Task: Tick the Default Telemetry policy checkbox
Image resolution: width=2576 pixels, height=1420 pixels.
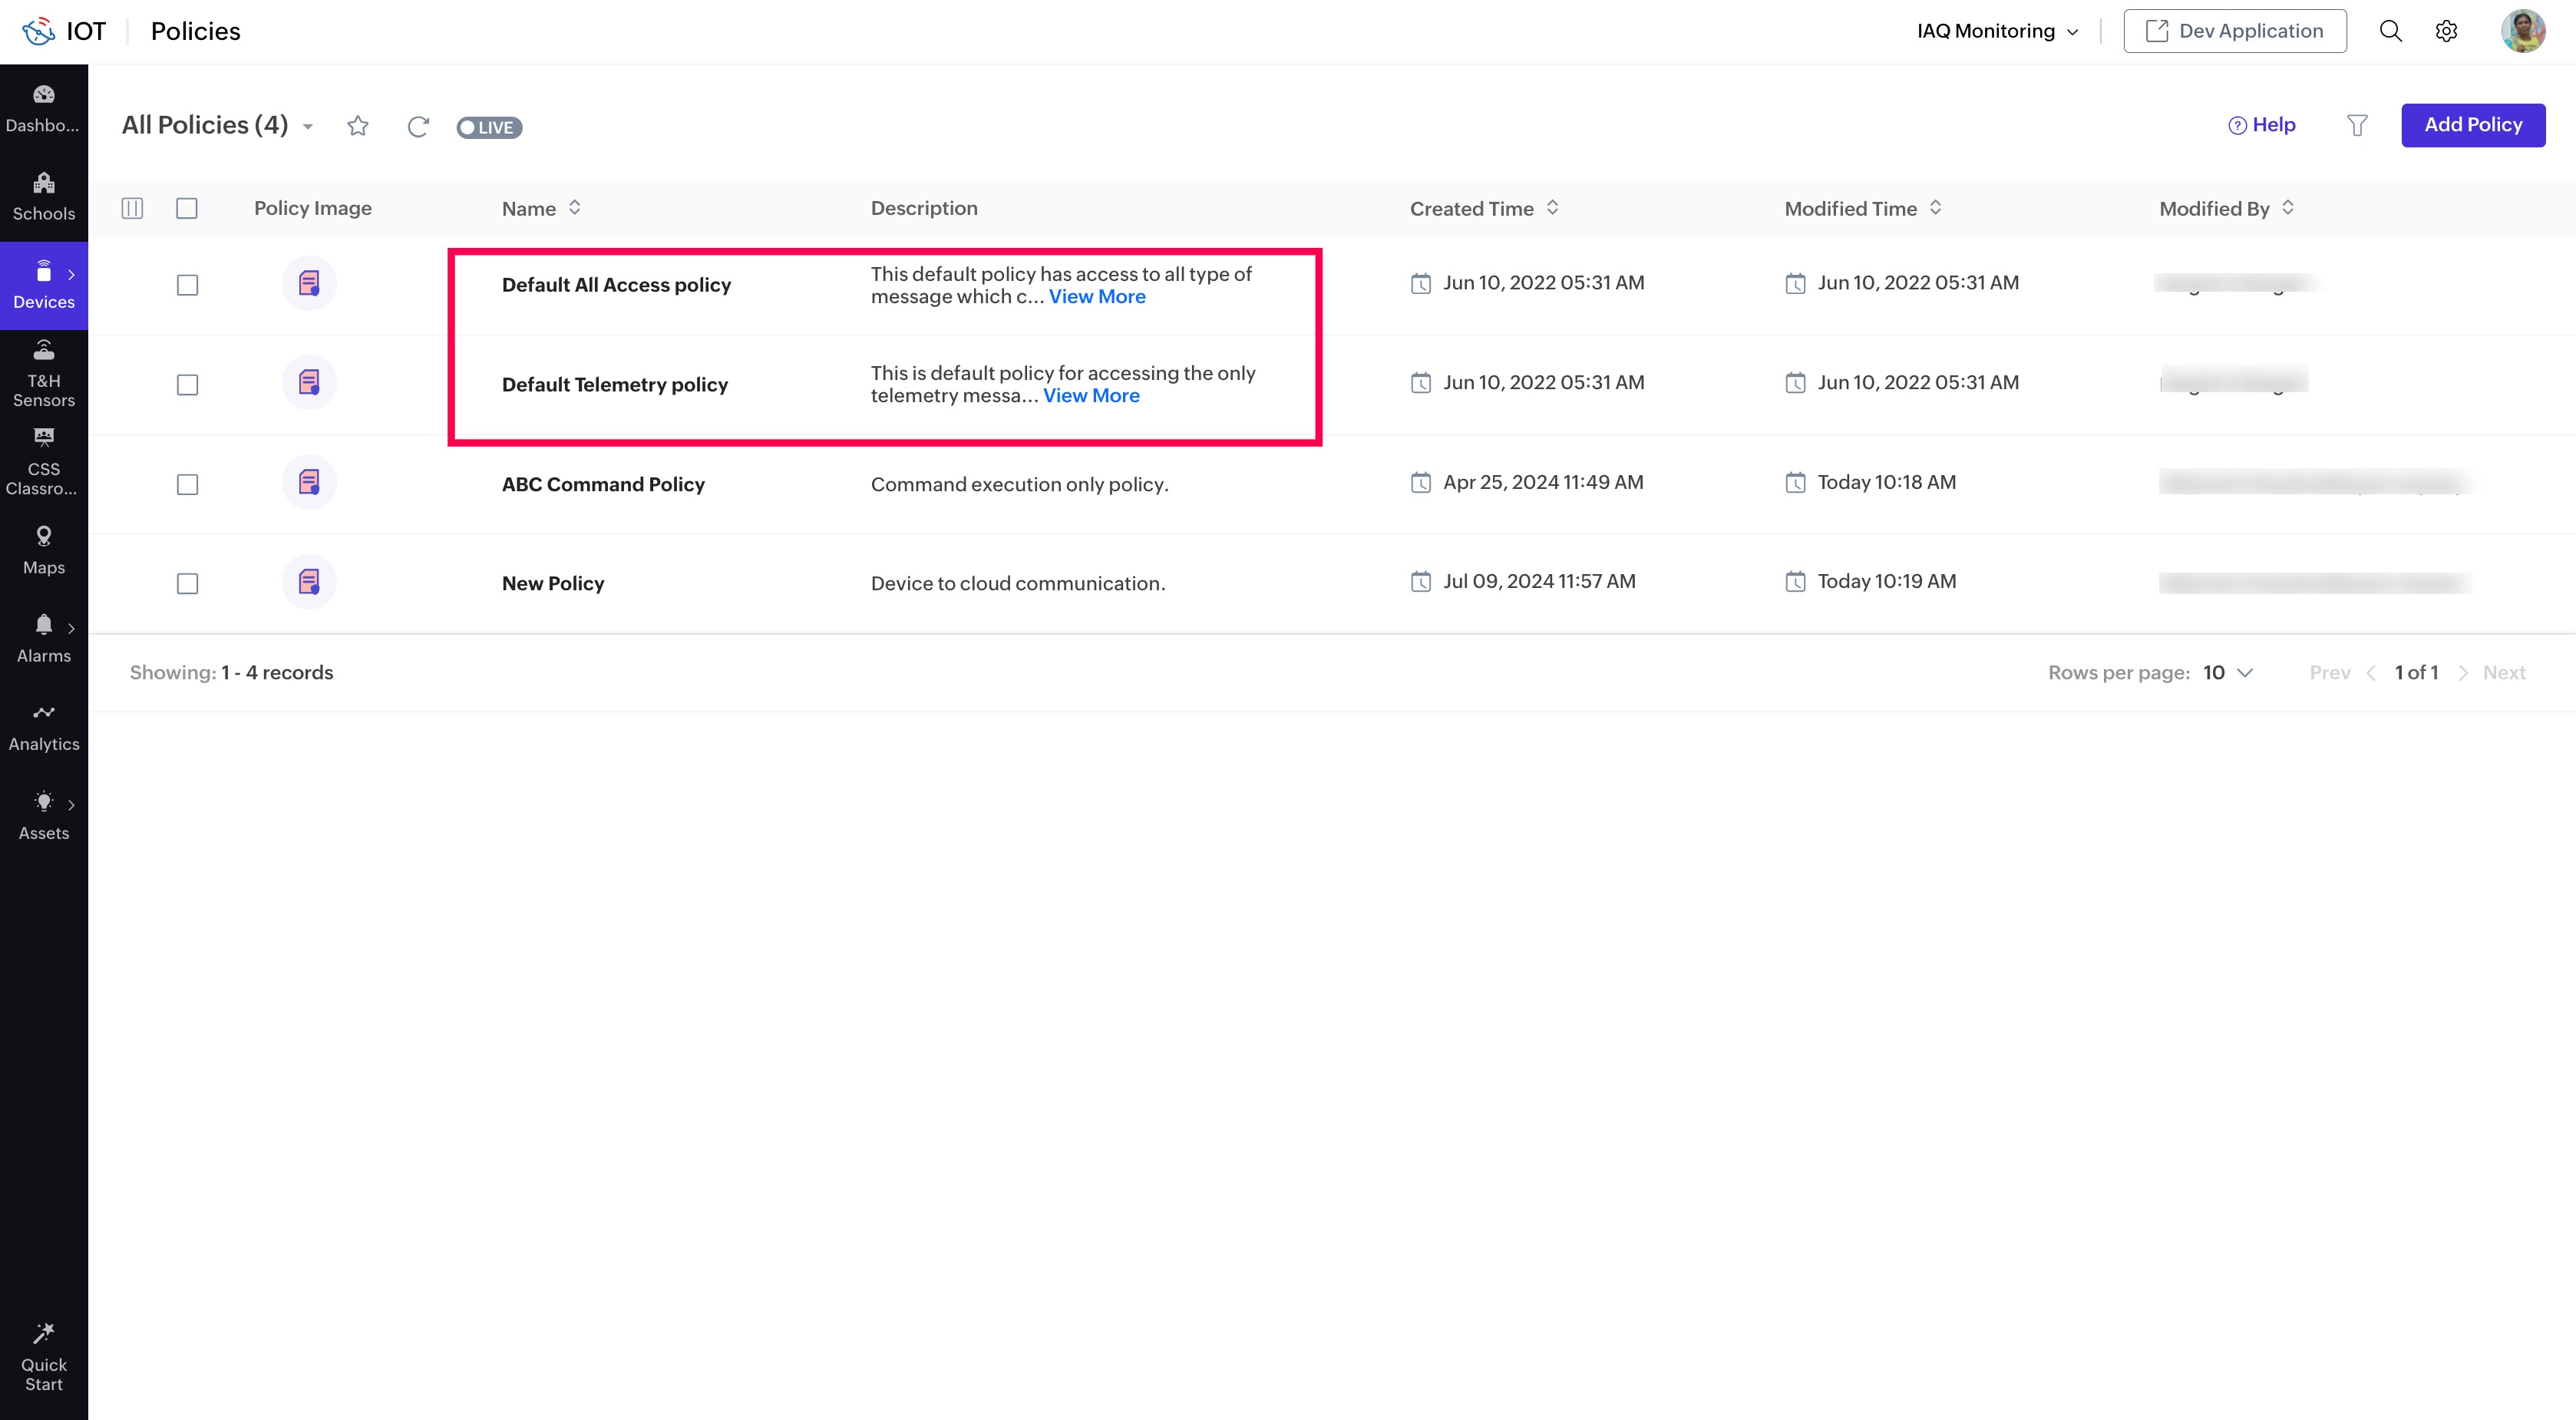Action: coord(187,385)
